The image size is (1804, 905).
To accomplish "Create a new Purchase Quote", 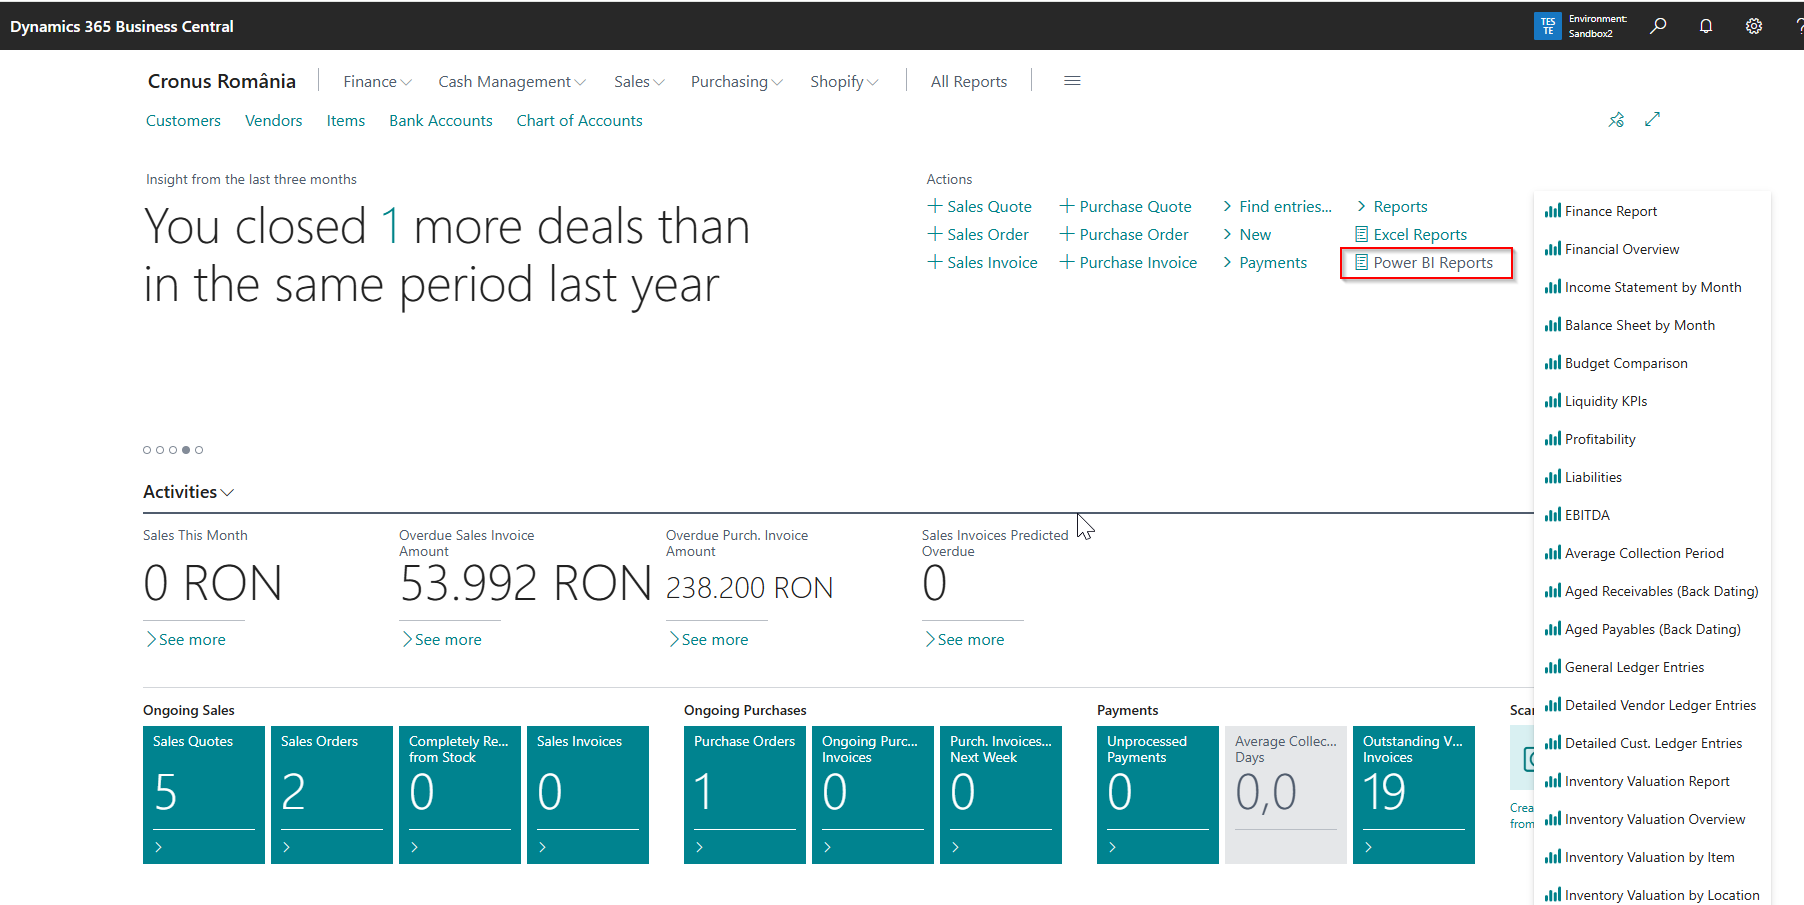I will 1126,206.
